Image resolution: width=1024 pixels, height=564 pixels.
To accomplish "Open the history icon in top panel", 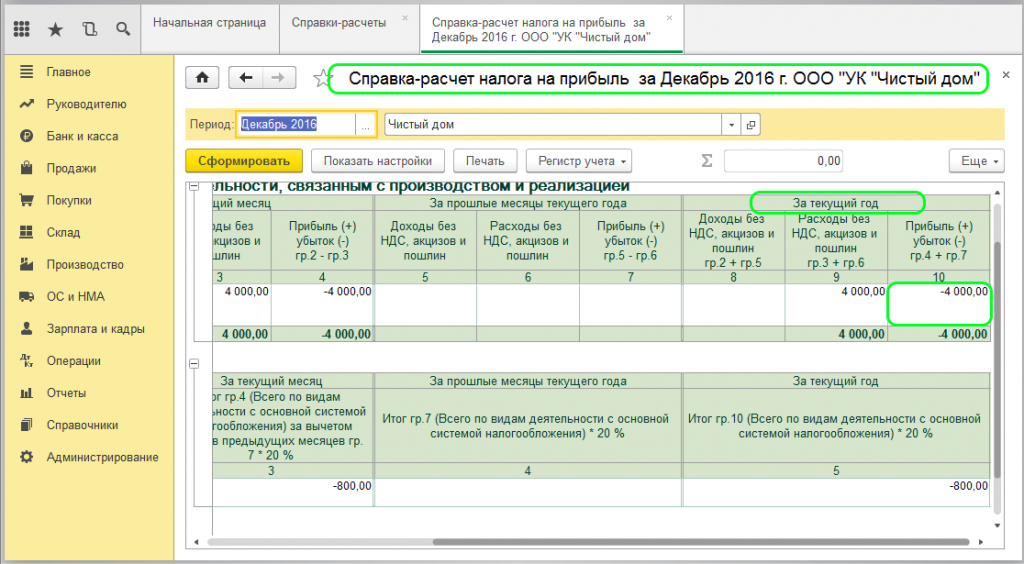I will coord(89,29).
